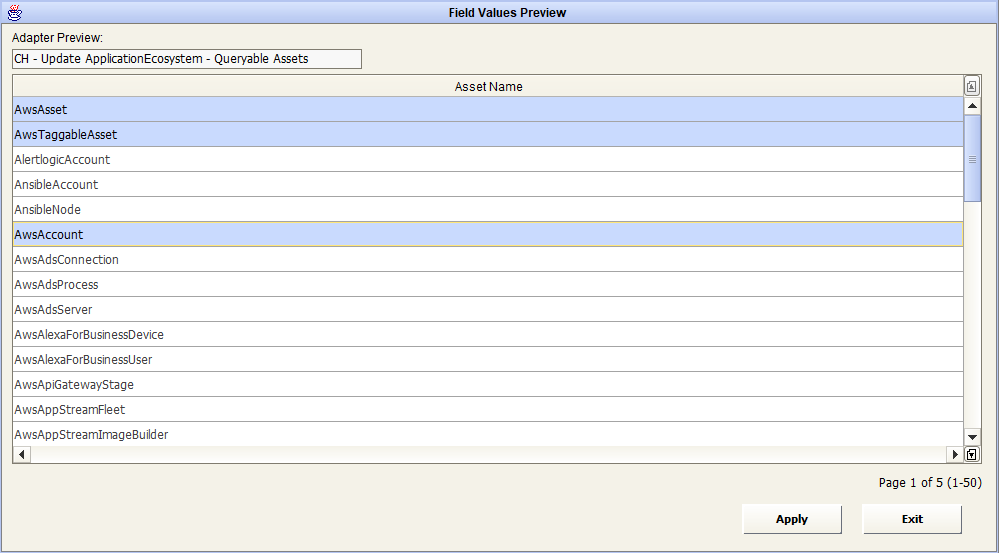Click the Adapter Preview text field

pos(187,59)
